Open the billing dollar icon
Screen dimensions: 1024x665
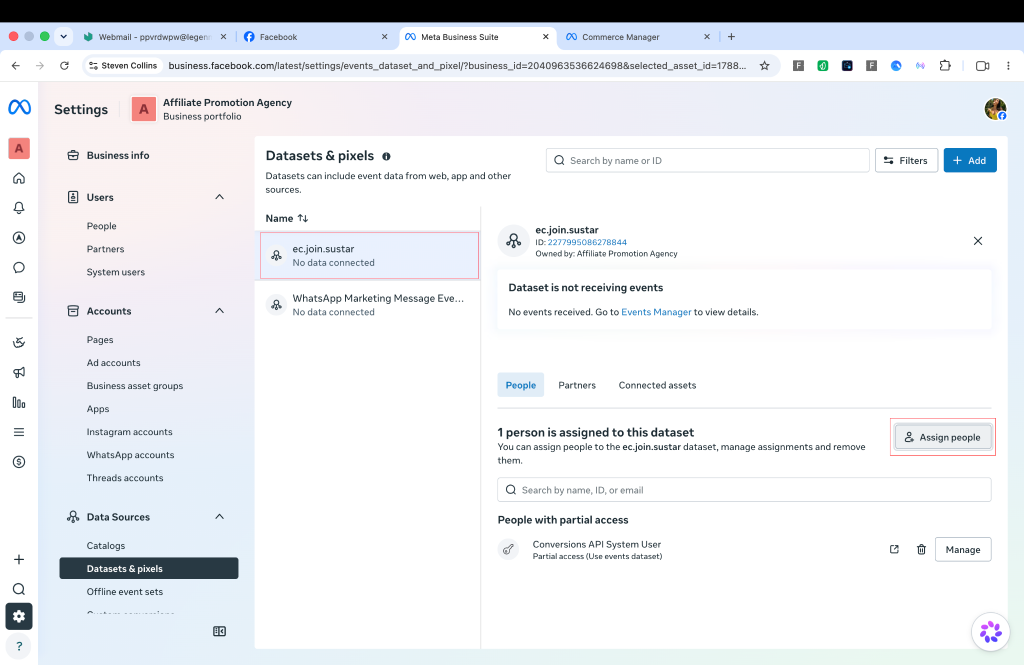tap(19, 462)
